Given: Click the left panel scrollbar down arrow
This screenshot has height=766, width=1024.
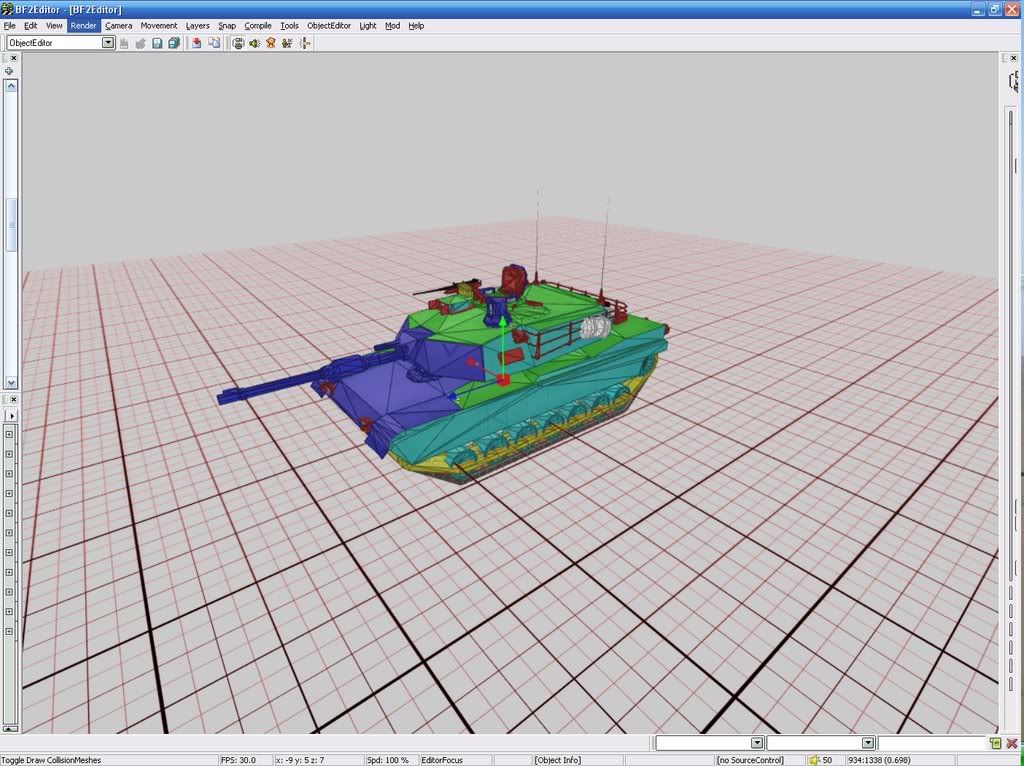Looking at the screenshot, I should [11, 382].
